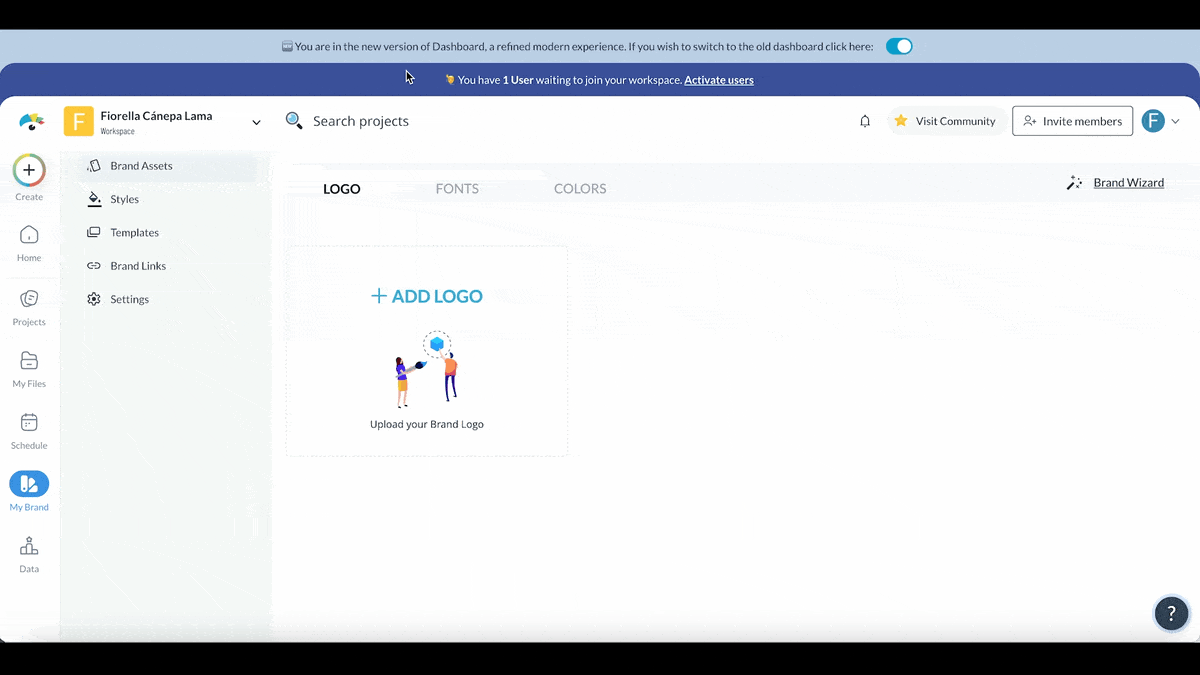The height and width of the screenshot is (675, 1200).
Task: Open My Files in sidebar
Action: point(29,361)
